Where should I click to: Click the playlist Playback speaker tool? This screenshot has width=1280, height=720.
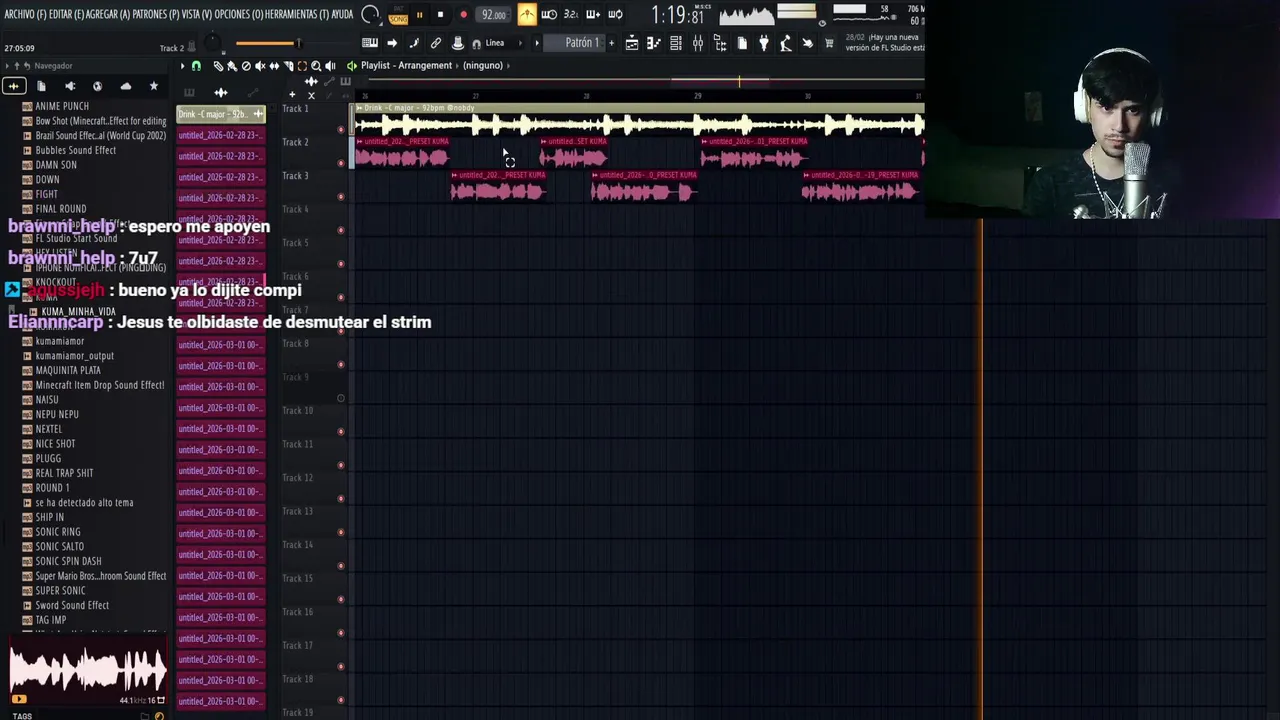(x=330, y=66)
